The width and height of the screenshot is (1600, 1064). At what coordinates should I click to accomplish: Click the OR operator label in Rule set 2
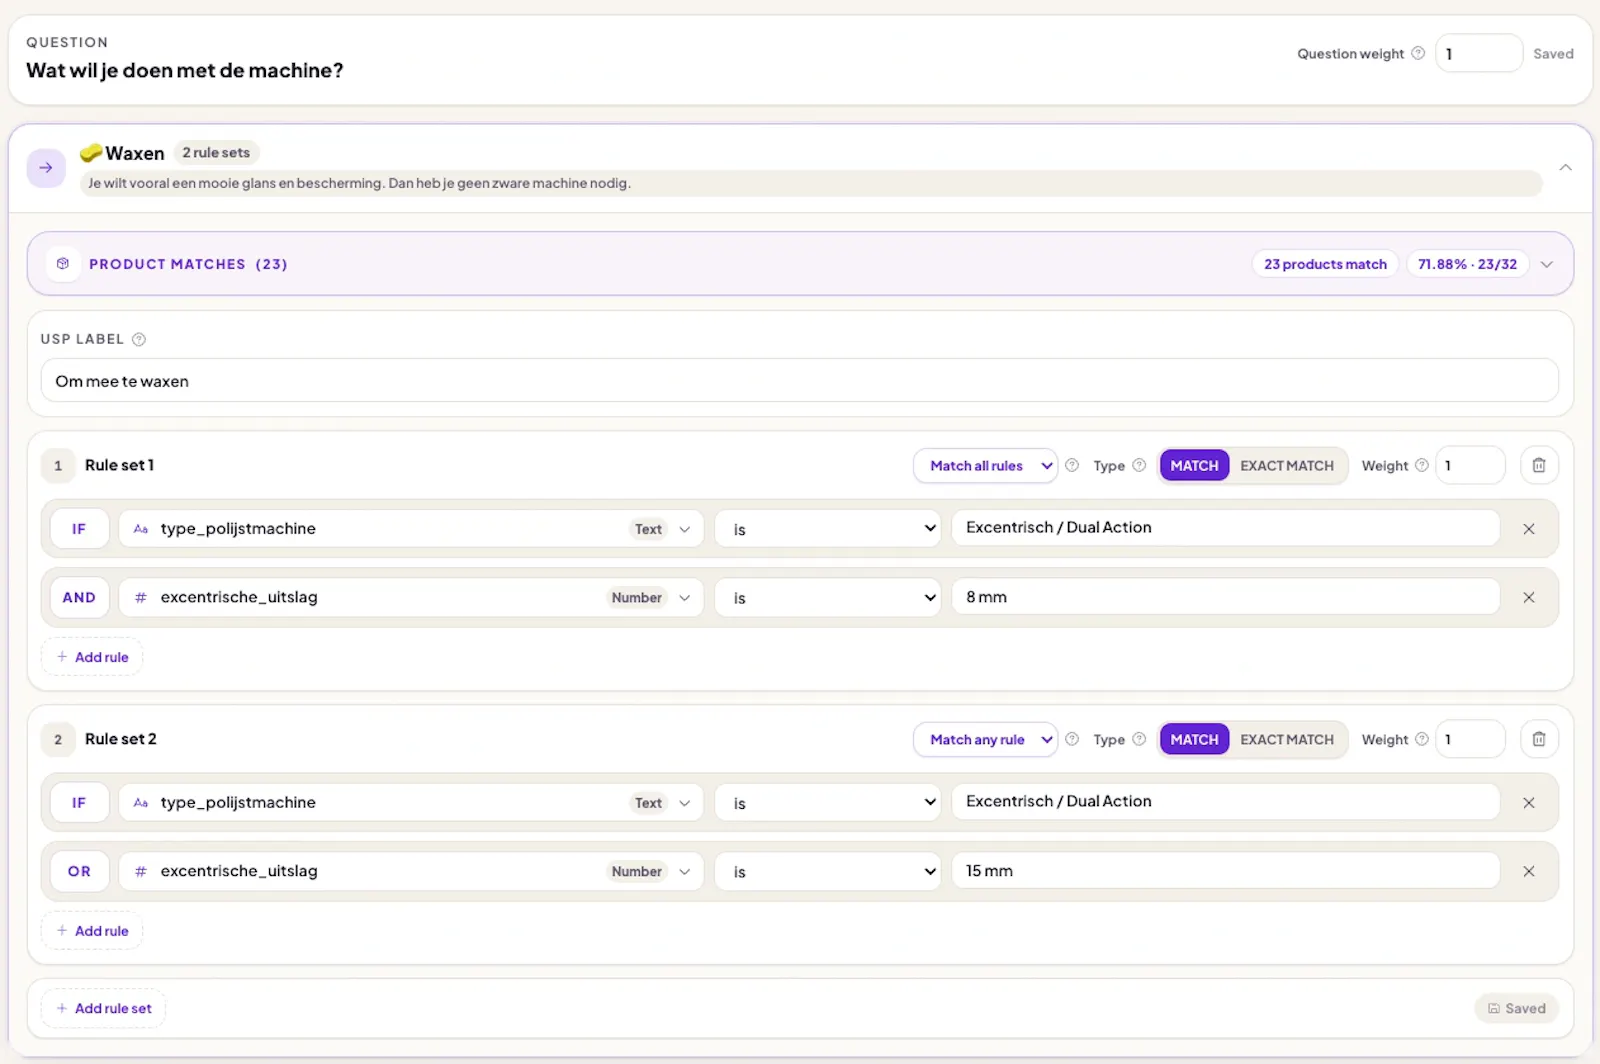pos(79,872)
